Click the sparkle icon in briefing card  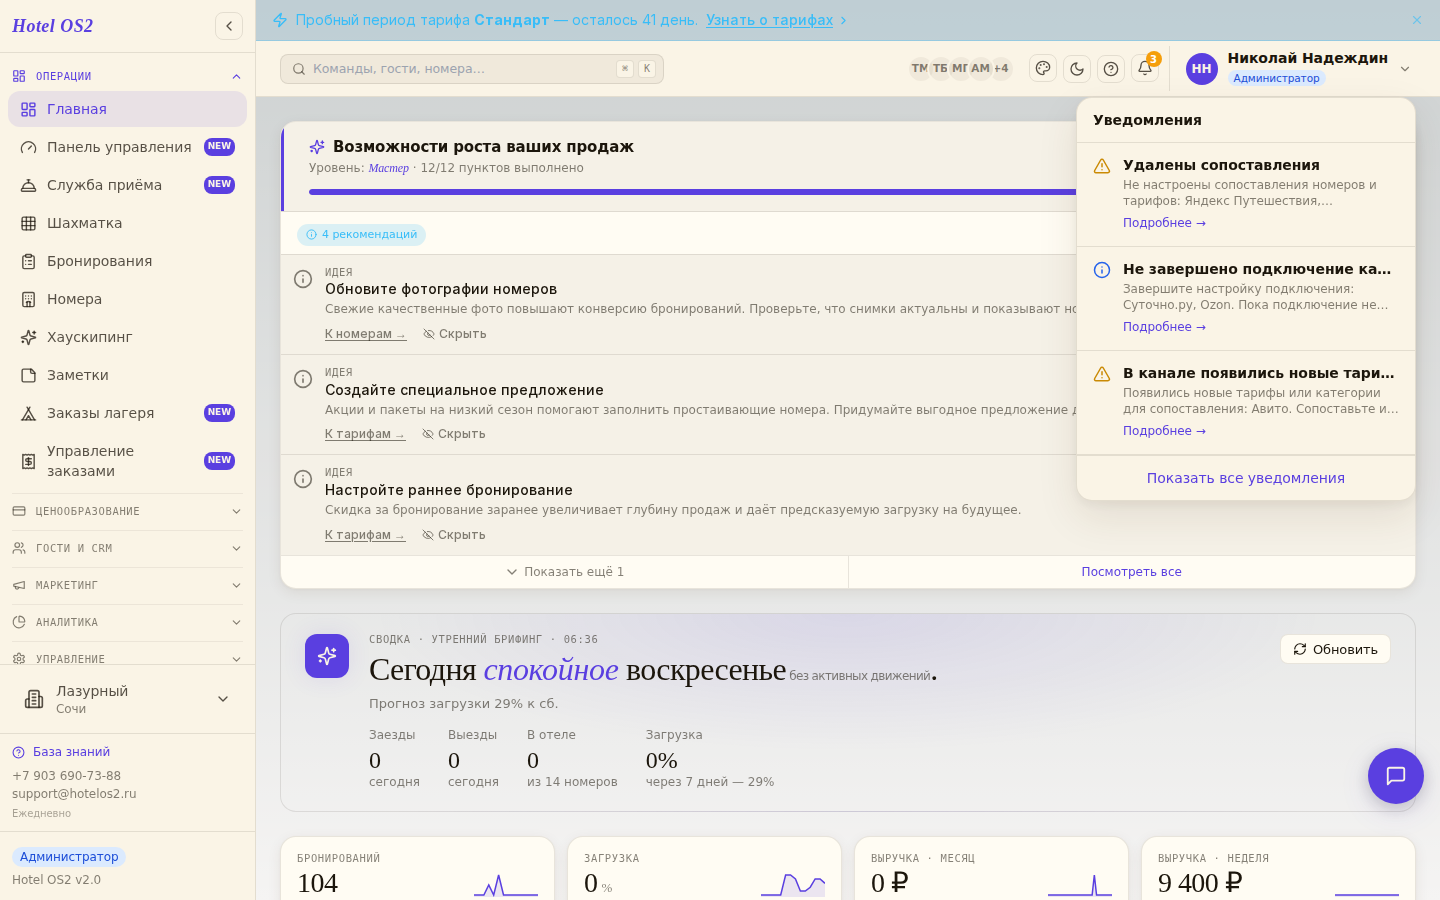pos(327,656)
